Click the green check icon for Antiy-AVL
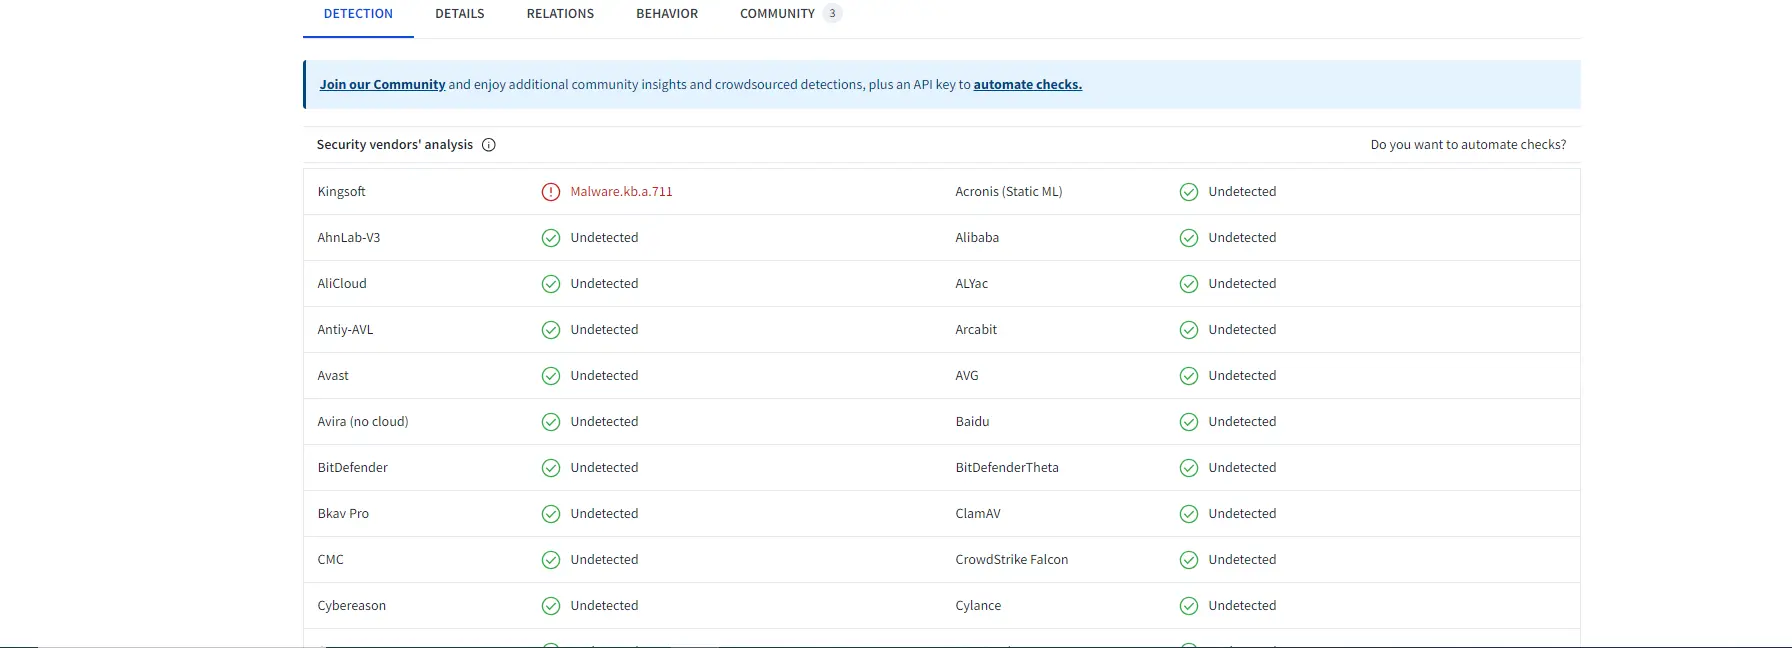This screenshot has width=1792, height=648. click(551, 330)
